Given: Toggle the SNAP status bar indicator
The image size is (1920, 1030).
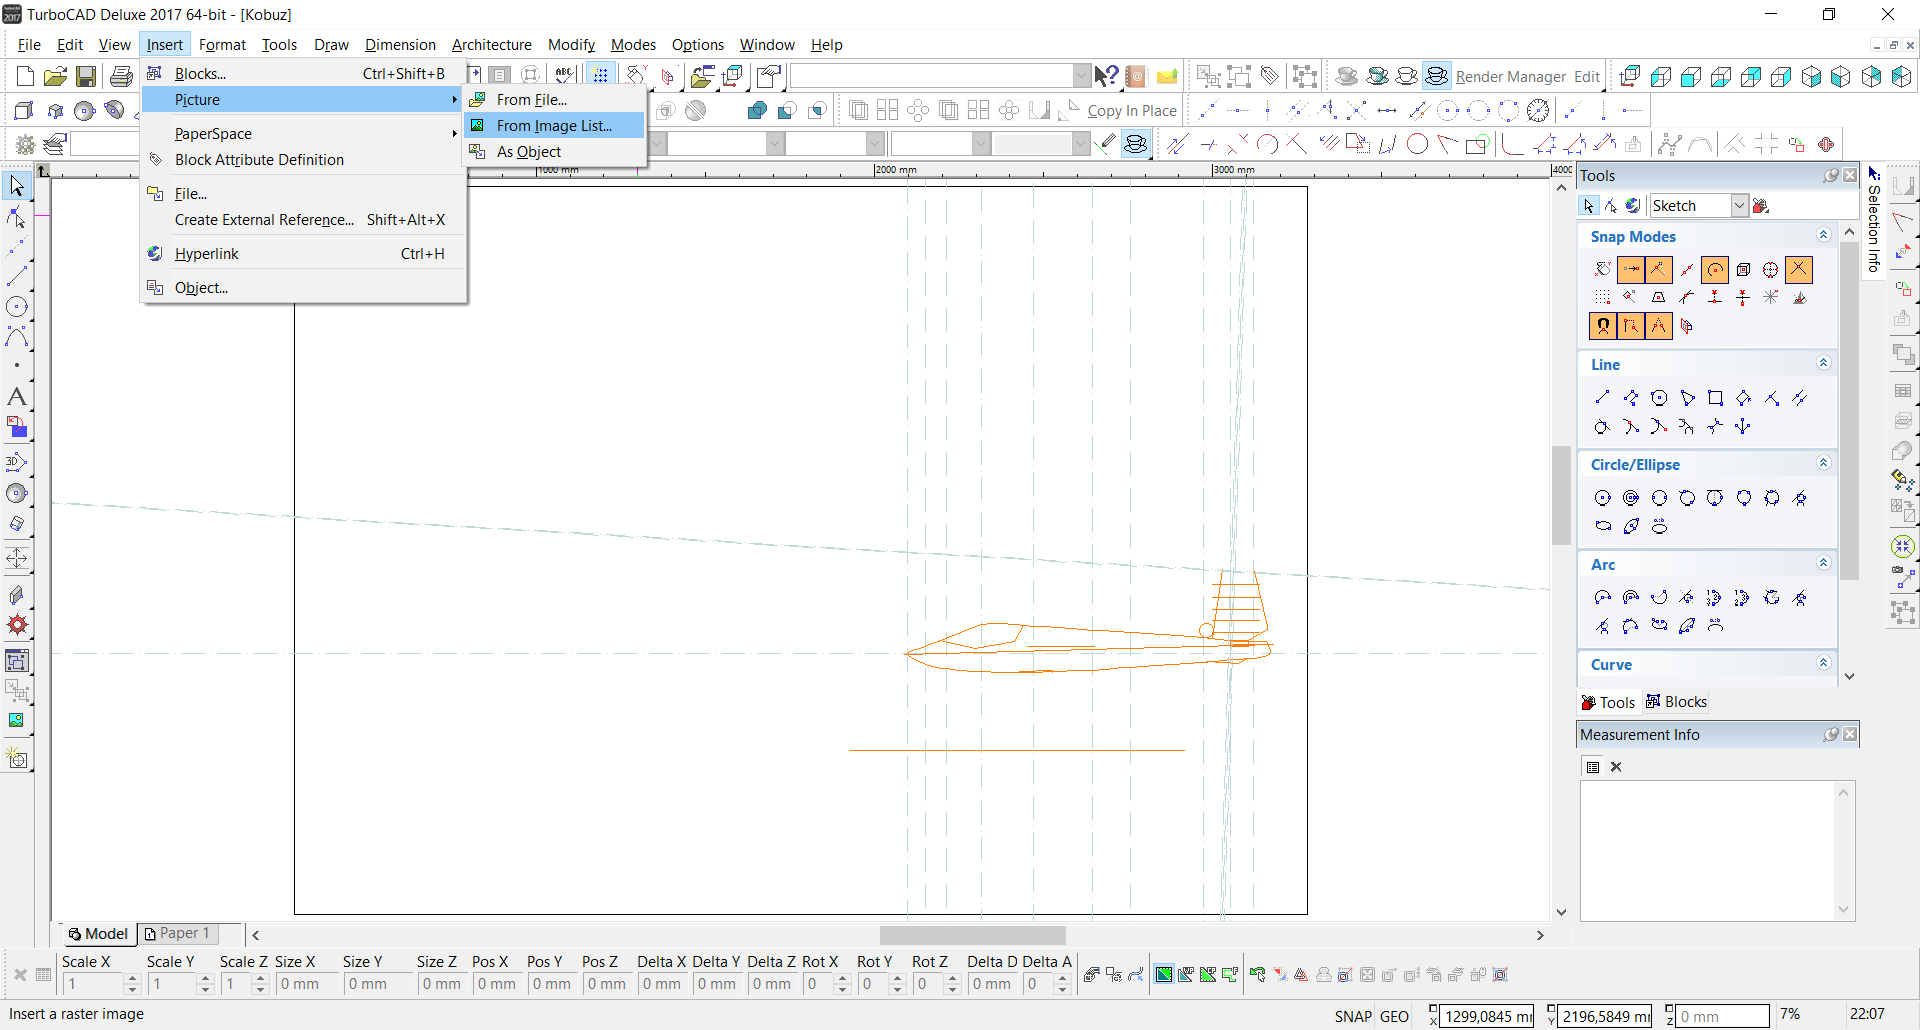Looking at the screenshot, I should click(x=1352, y=1016).
